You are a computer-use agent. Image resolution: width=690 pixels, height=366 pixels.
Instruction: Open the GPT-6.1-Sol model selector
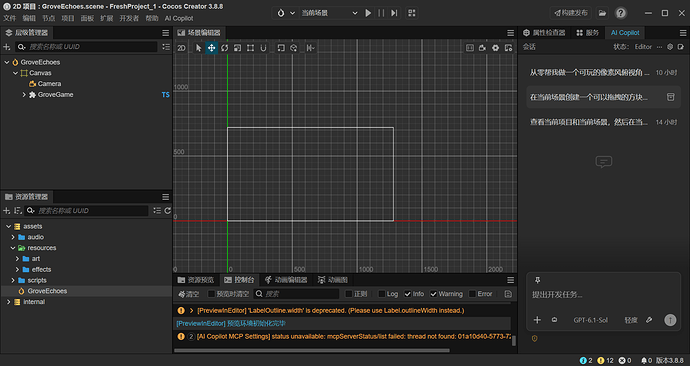pyautogui.click(x=591, y=320)
